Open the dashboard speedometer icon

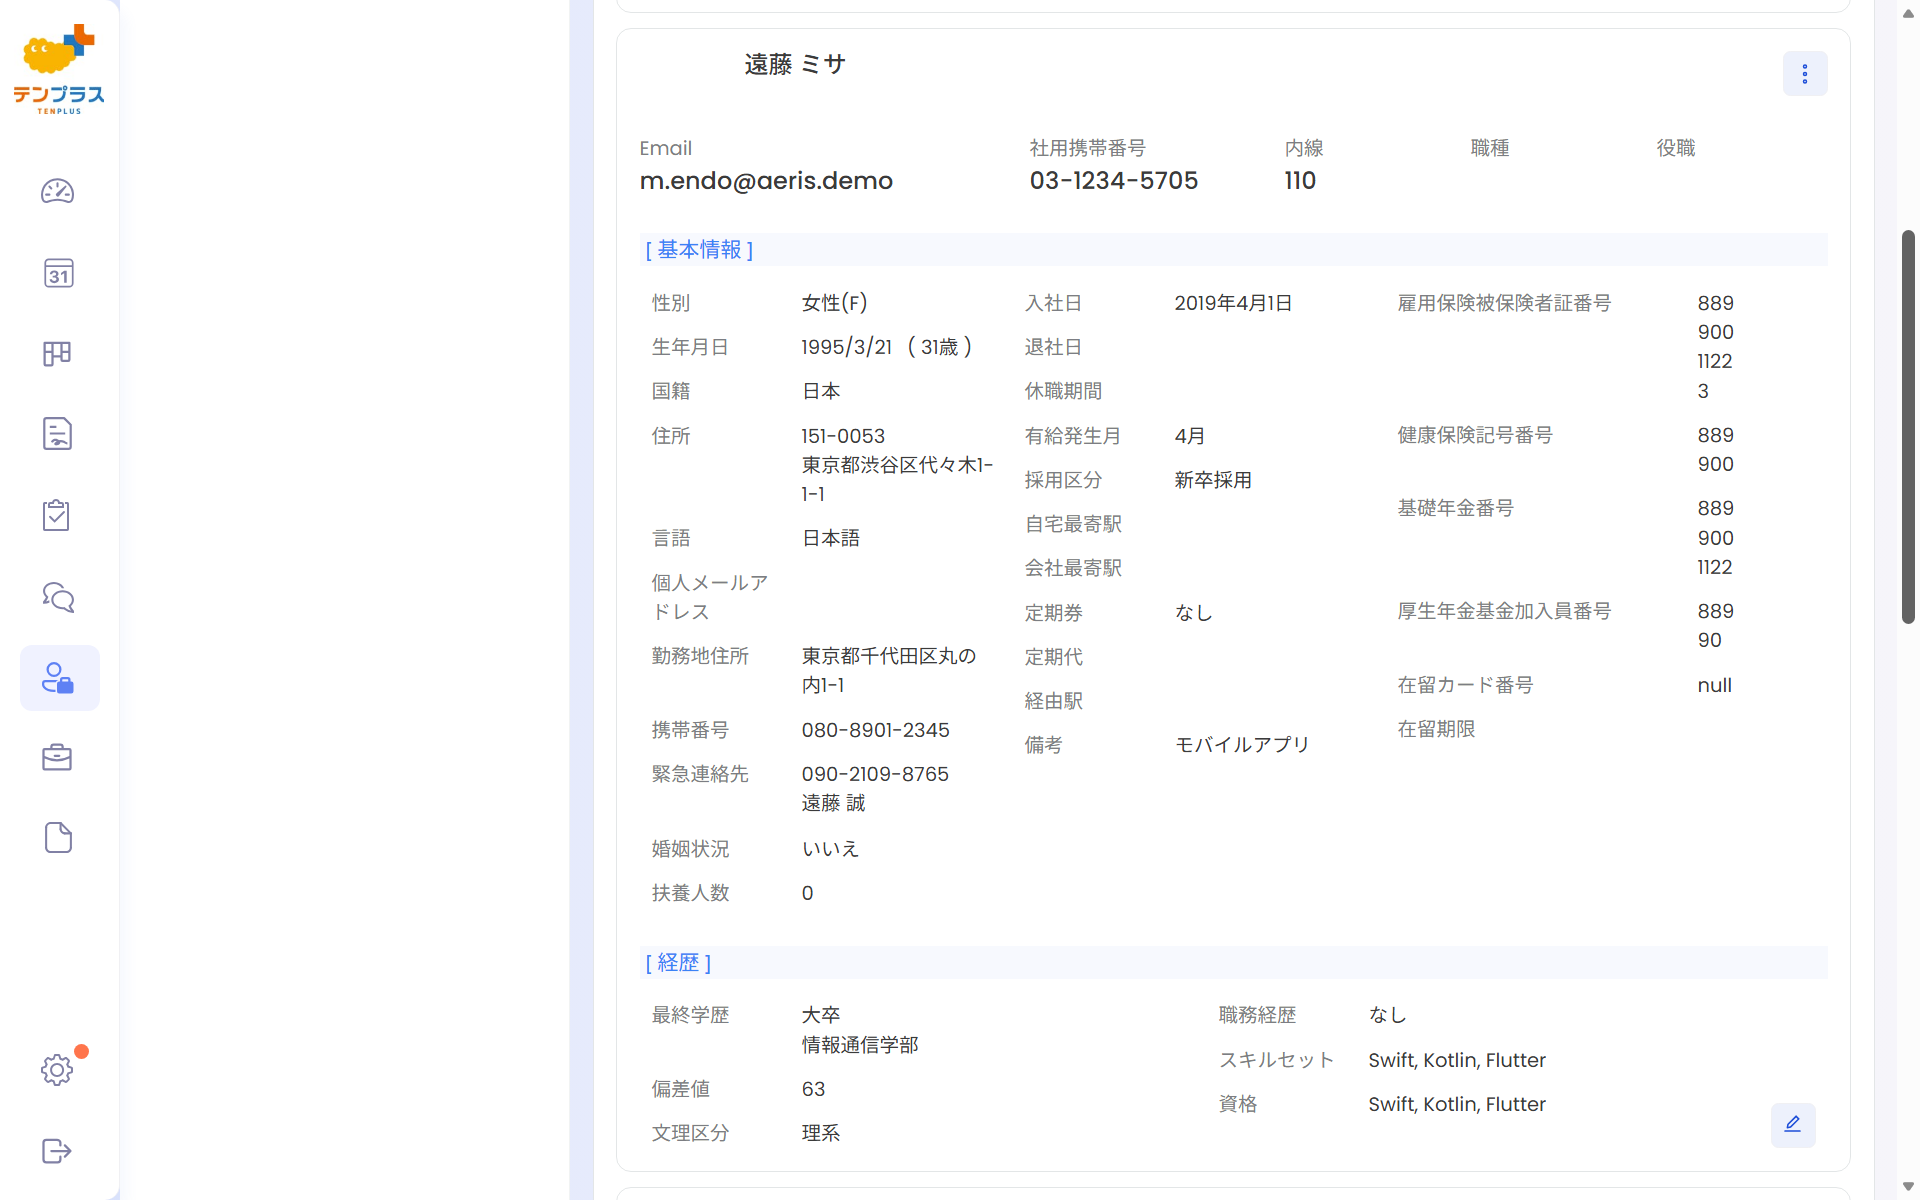58,191
